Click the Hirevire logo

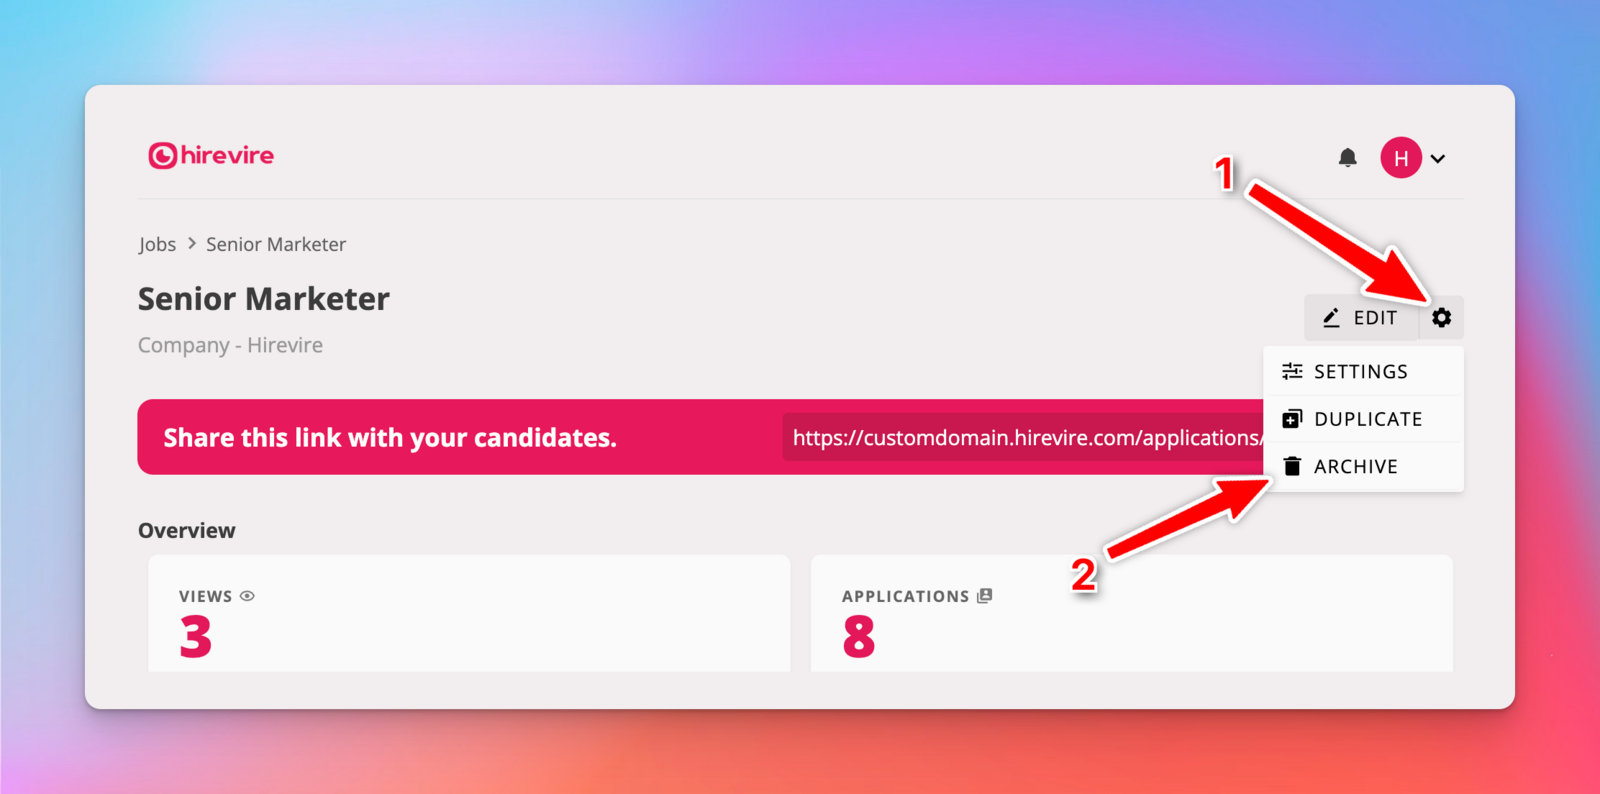[x=211, y=156]
